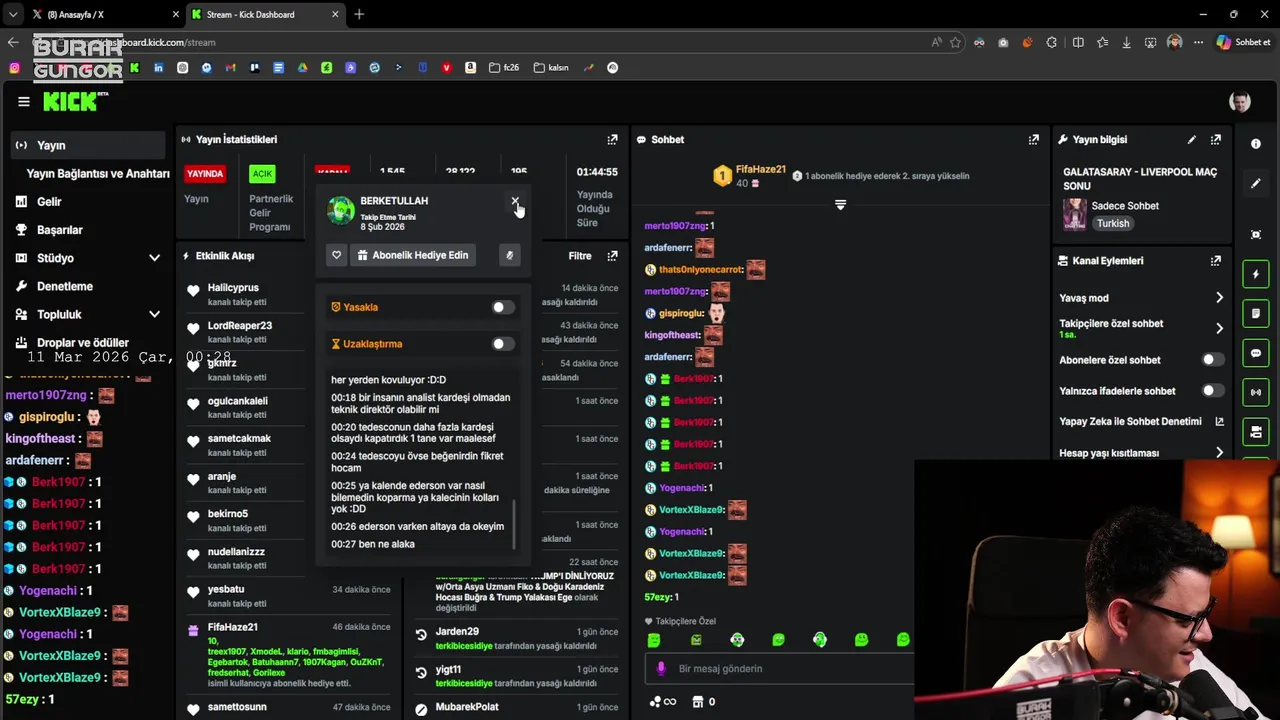Pop out the Yayın İstatistikleri panel
Image resolution: width=1280 pixels, height=720 pixels.
(x=612, y=140)
